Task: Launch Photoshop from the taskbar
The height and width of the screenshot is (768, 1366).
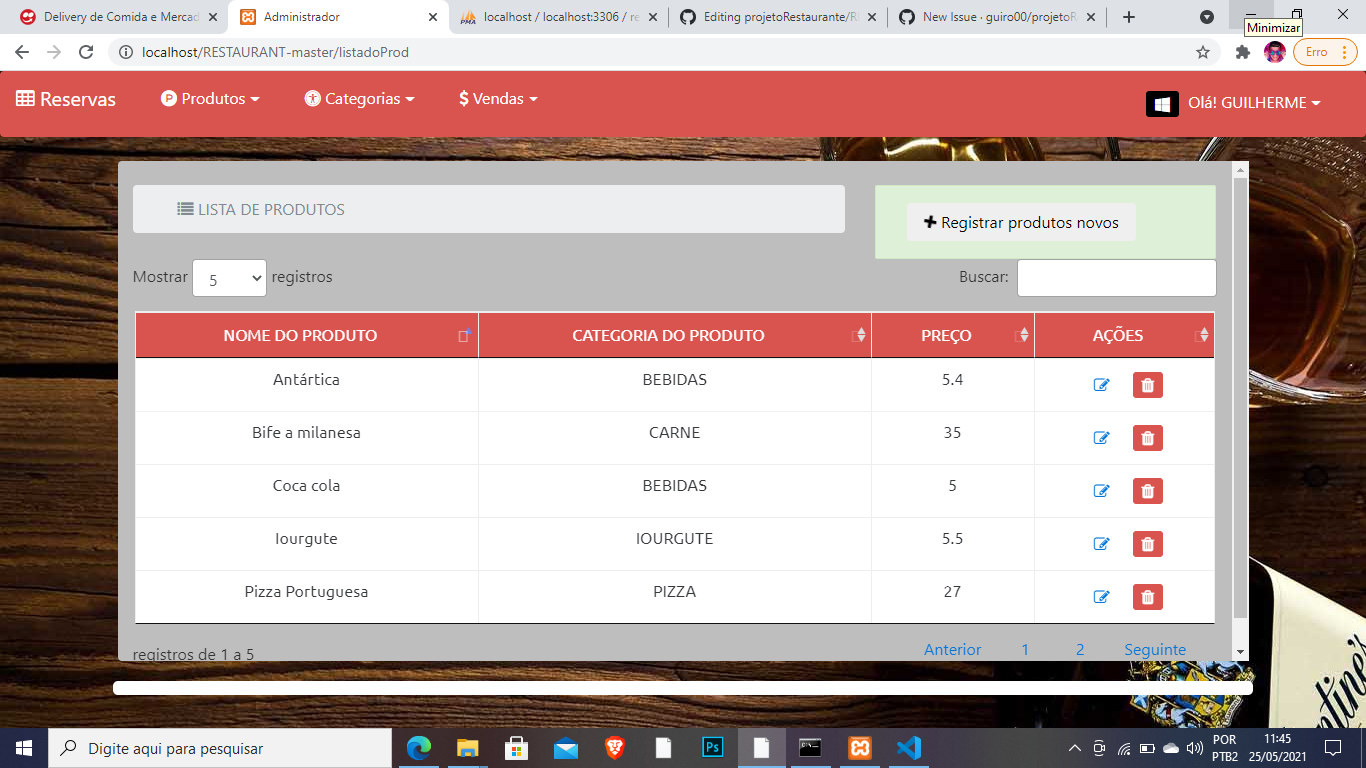Action: (713, 748)
